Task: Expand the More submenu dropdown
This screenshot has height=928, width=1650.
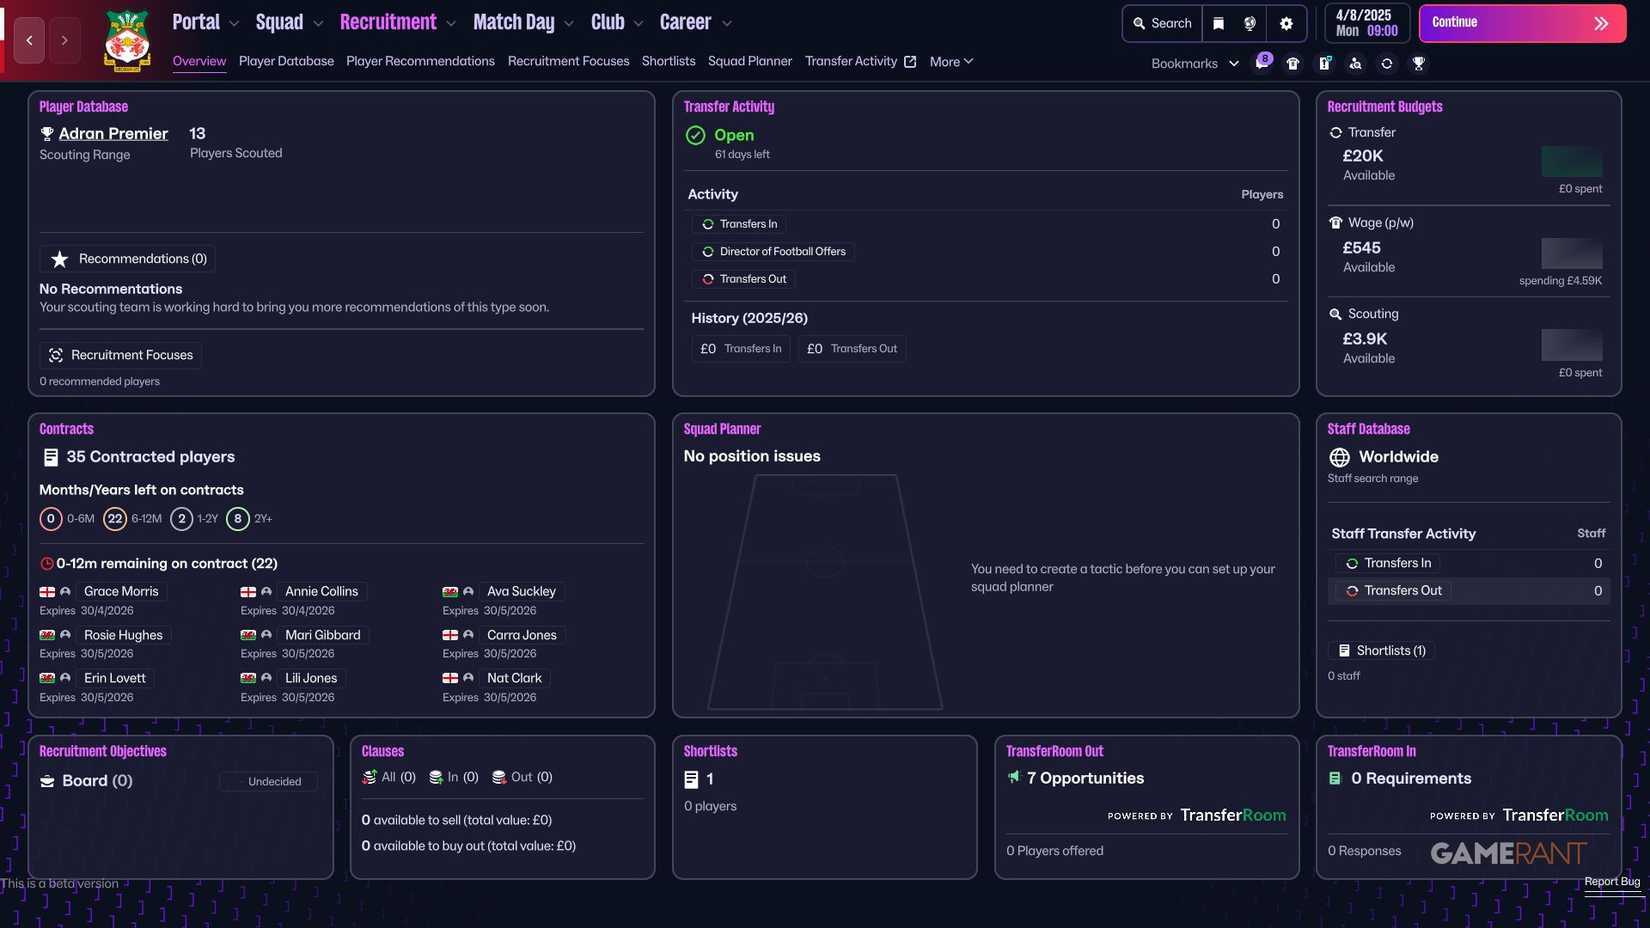Action: coord(950,62)
